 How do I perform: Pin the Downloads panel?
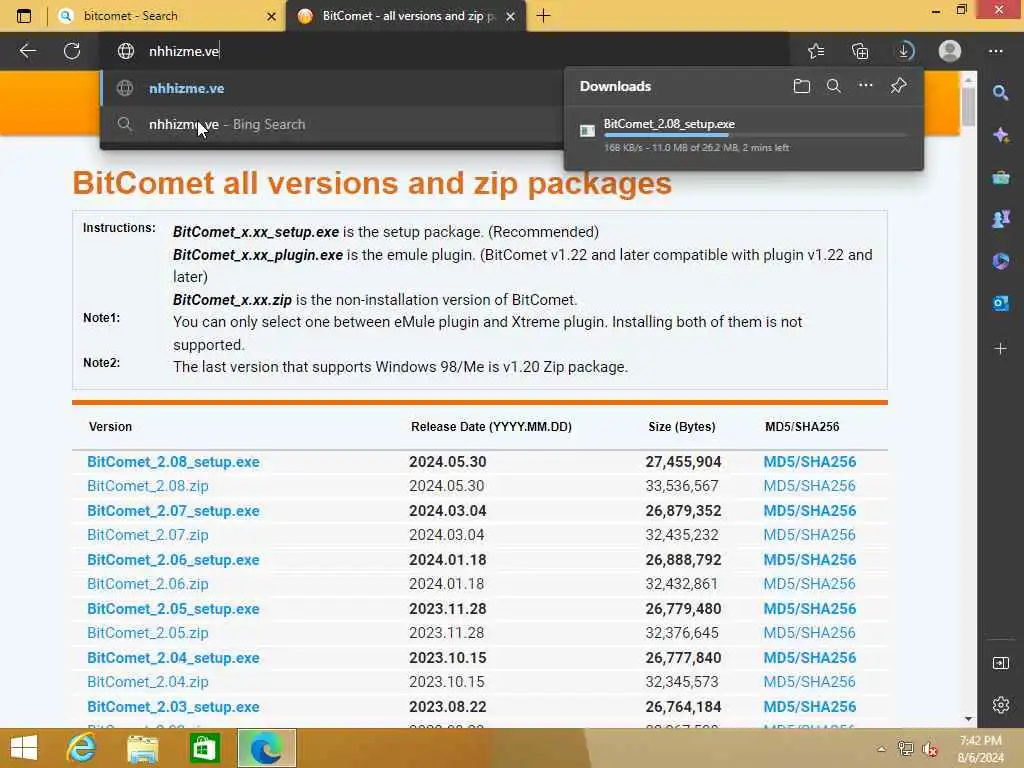tap(898, 86)
